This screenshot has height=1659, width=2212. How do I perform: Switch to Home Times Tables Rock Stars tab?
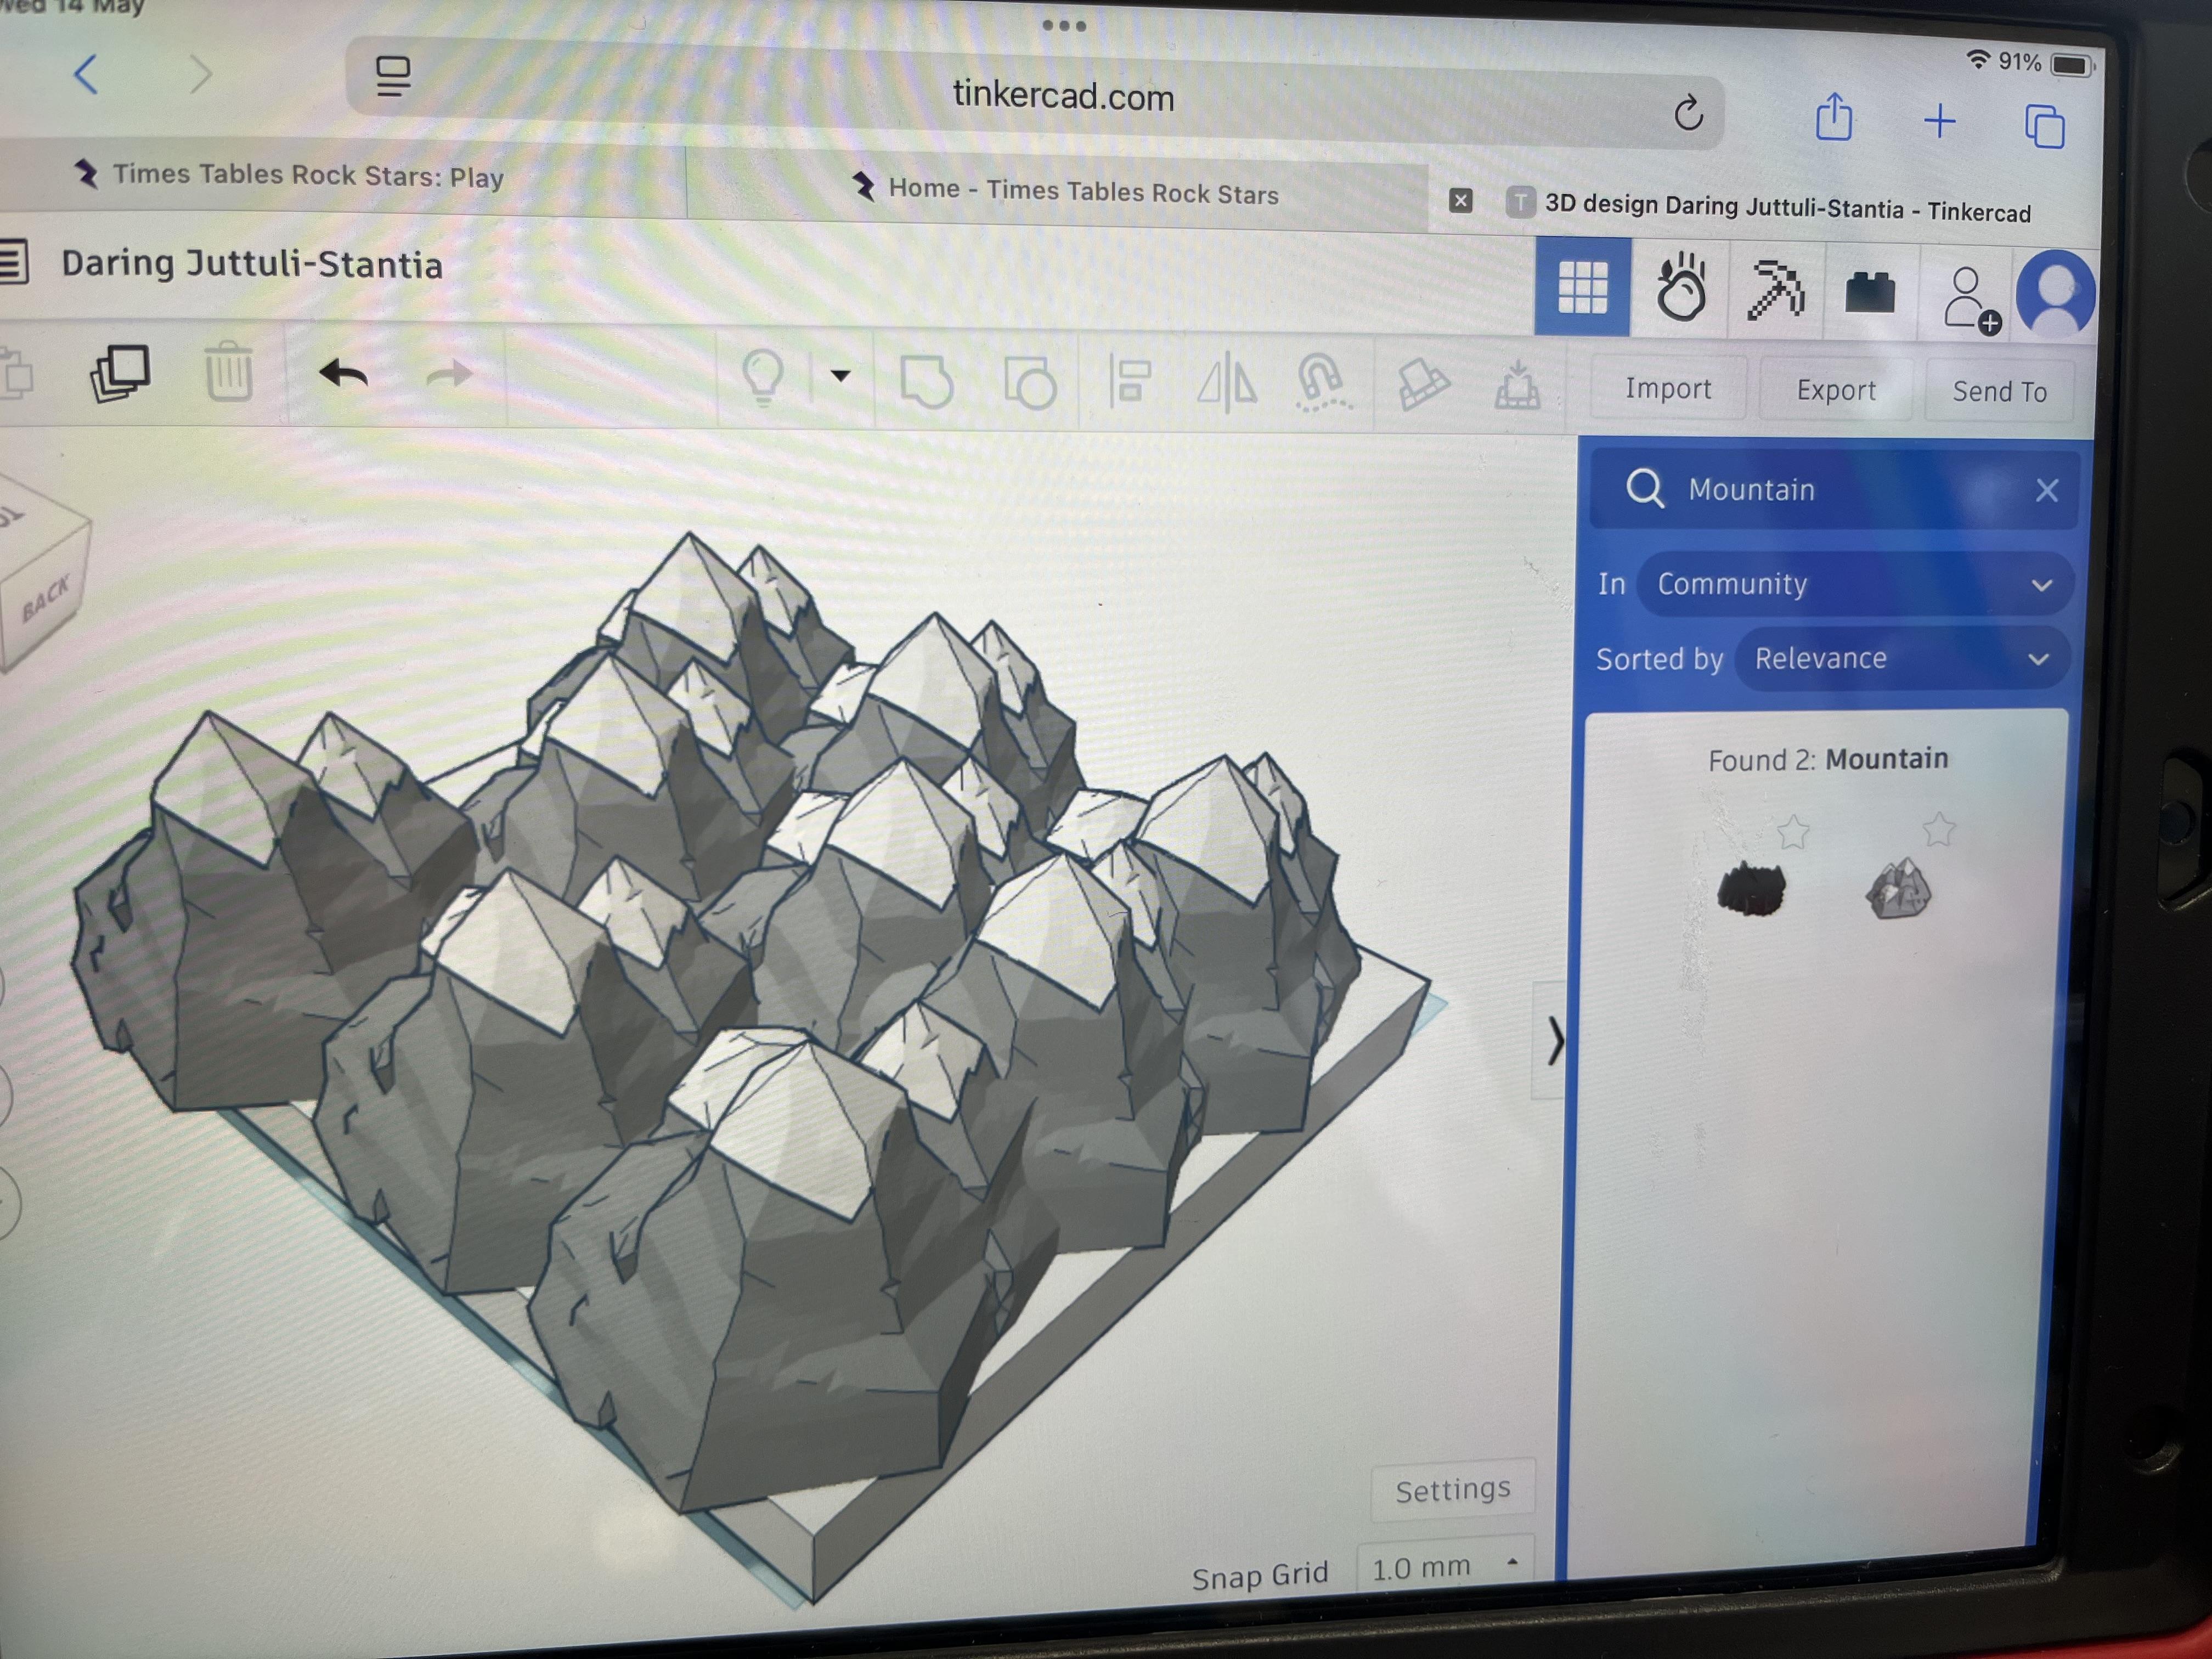[1083, 191]
